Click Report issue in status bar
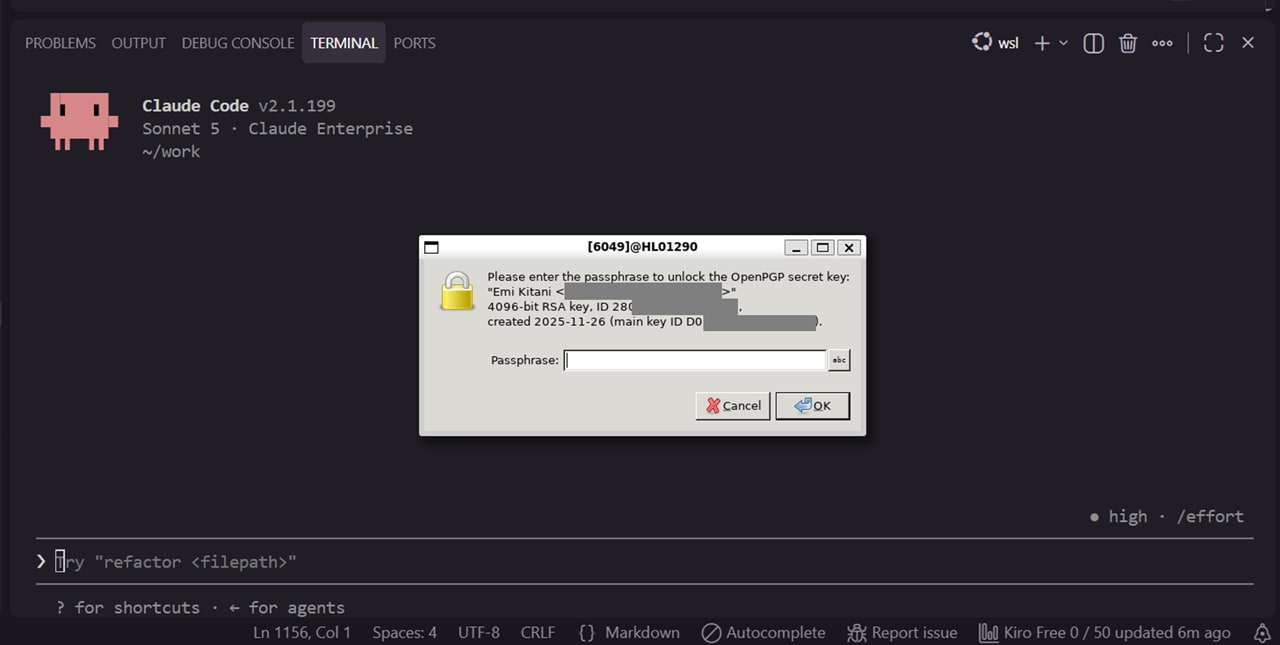This screenshot has height=645, width=1280. click(903, 633)
